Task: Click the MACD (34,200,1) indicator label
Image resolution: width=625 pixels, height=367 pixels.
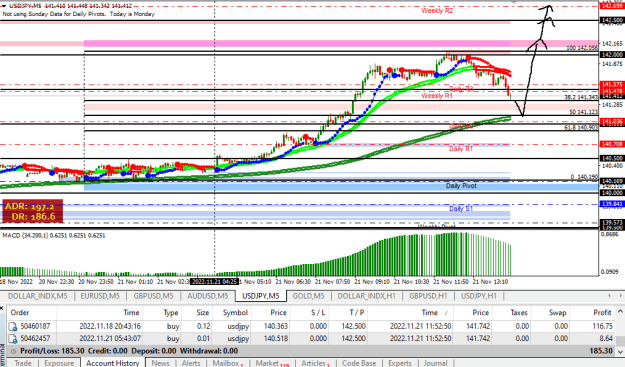Action: pyautogui.click(x=54, y=236)
